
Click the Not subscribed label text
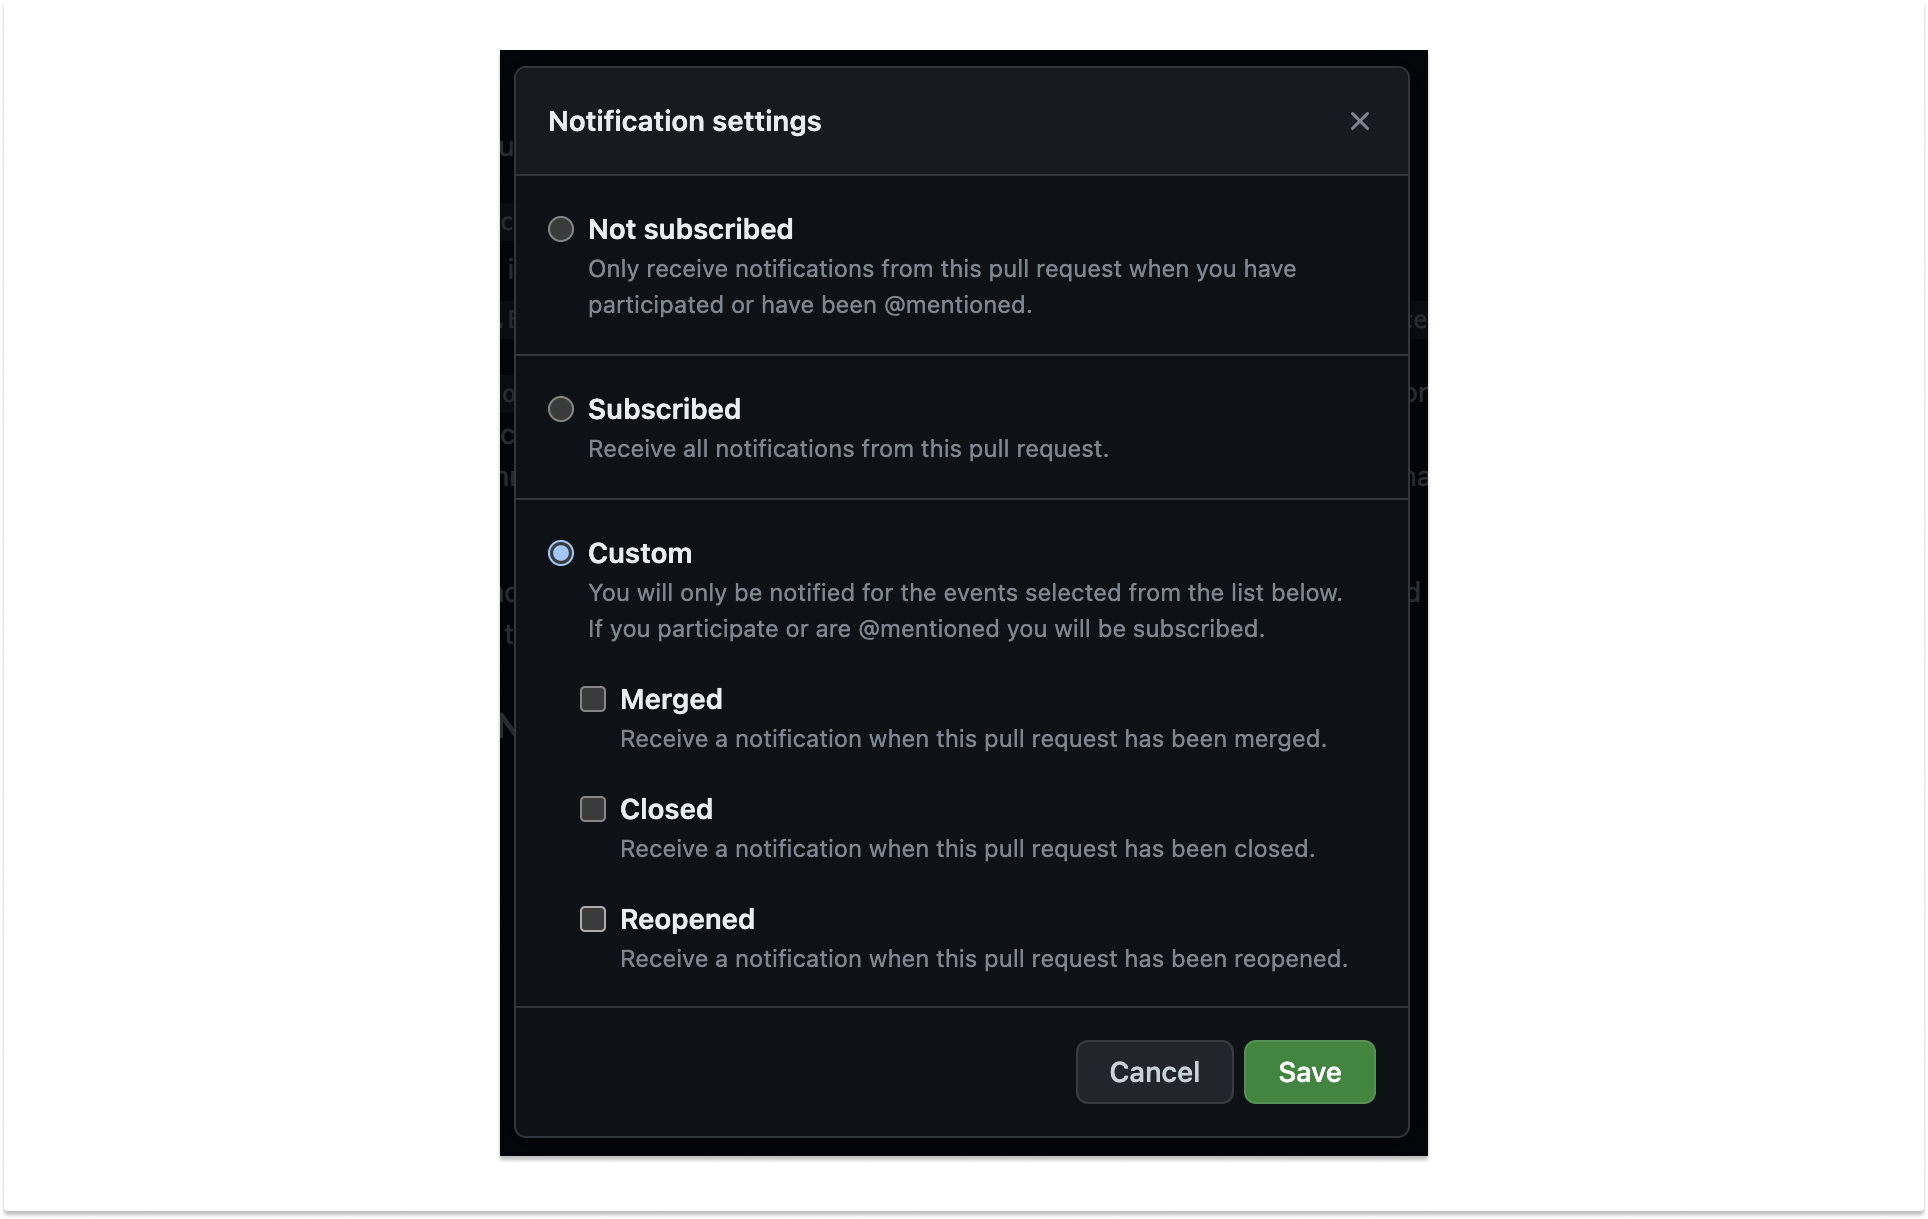[690, 229]
